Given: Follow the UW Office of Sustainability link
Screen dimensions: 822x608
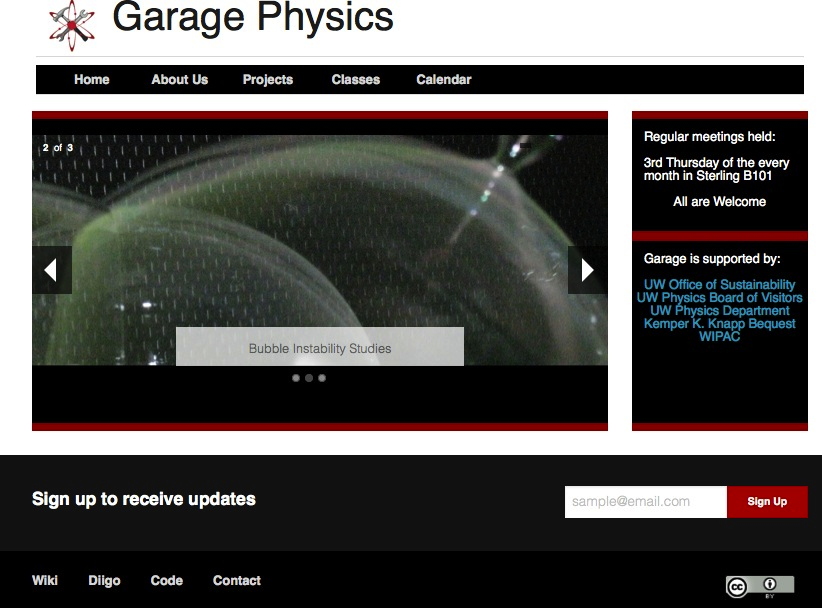Looking at the screenshot, I should pos(719,285).
